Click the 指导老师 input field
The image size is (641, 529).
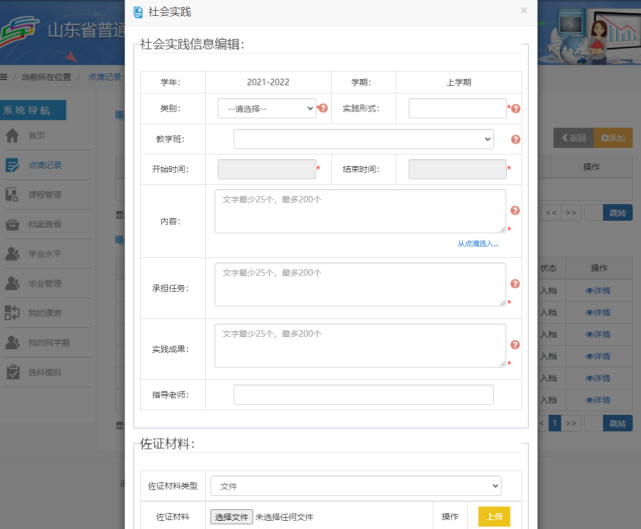pyautogui.click(x=363, y=395)
